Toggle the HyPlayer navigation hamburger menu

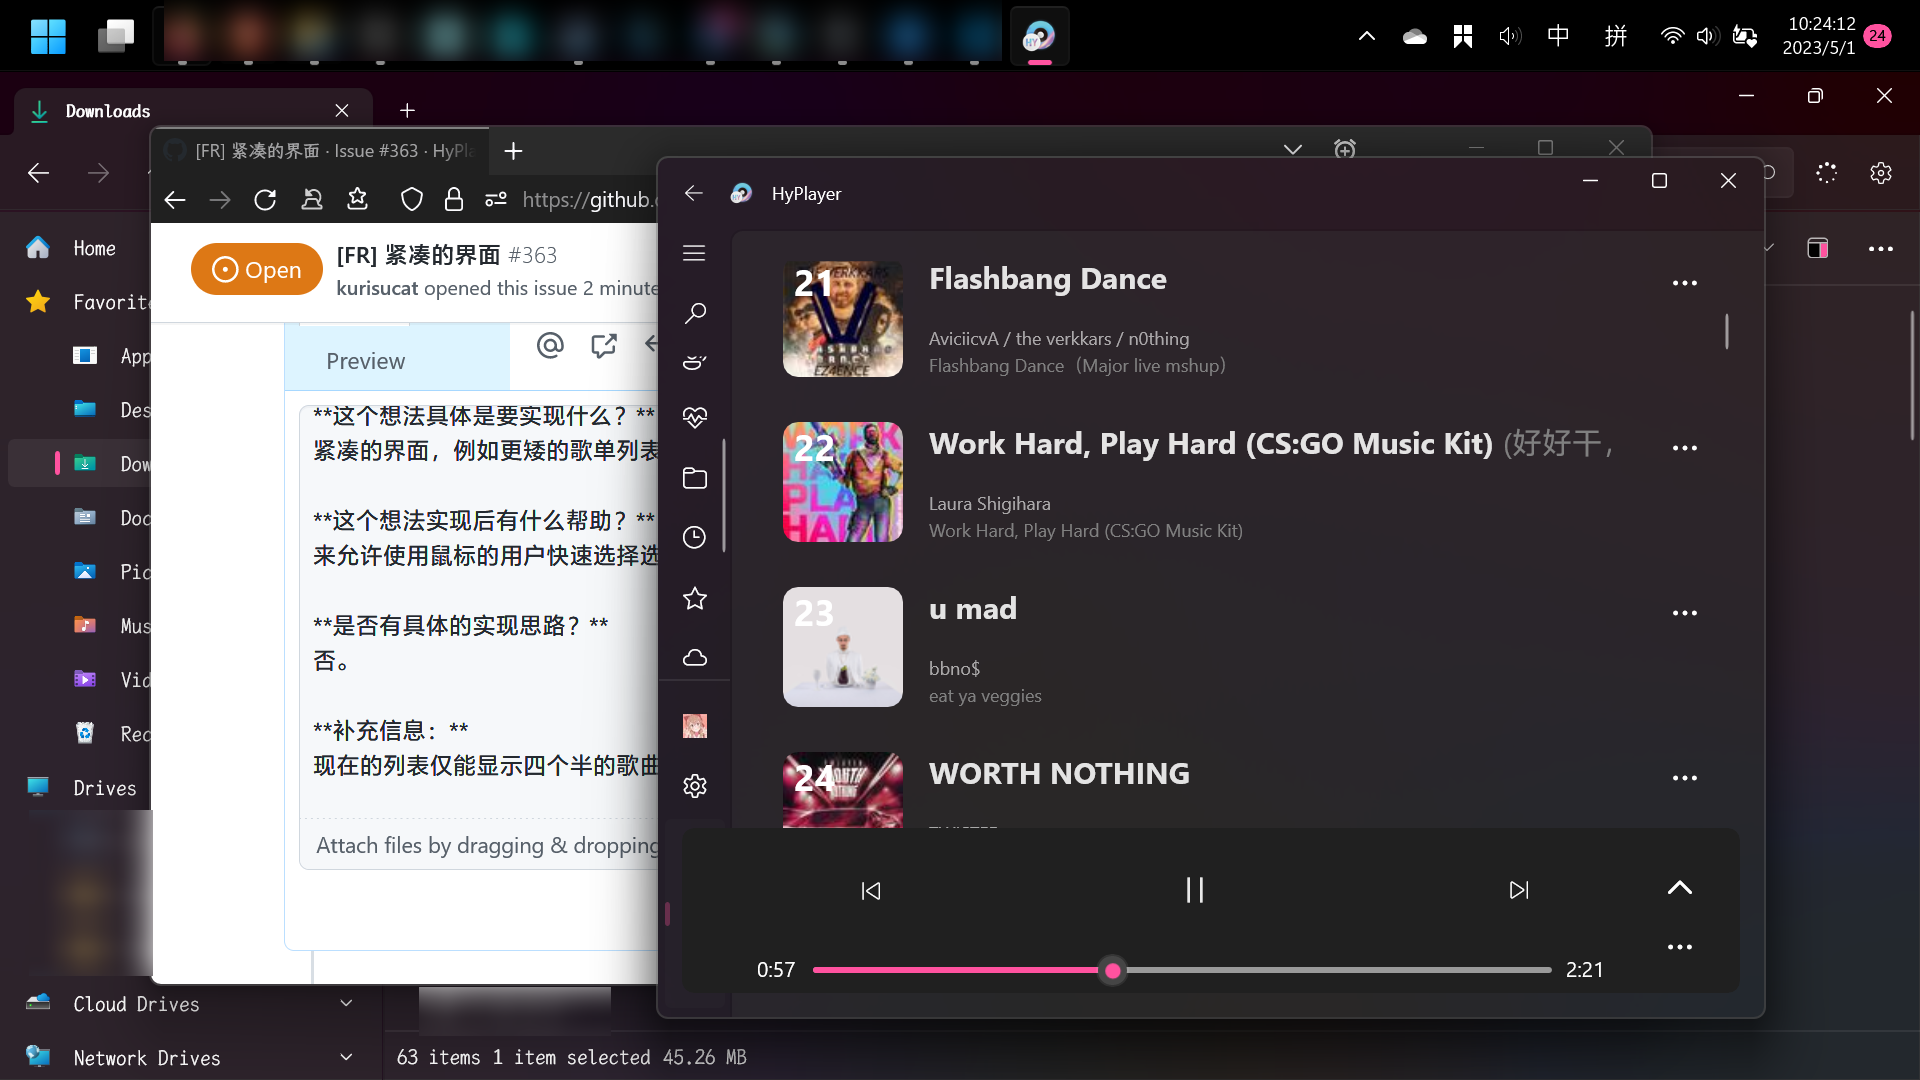695,253
